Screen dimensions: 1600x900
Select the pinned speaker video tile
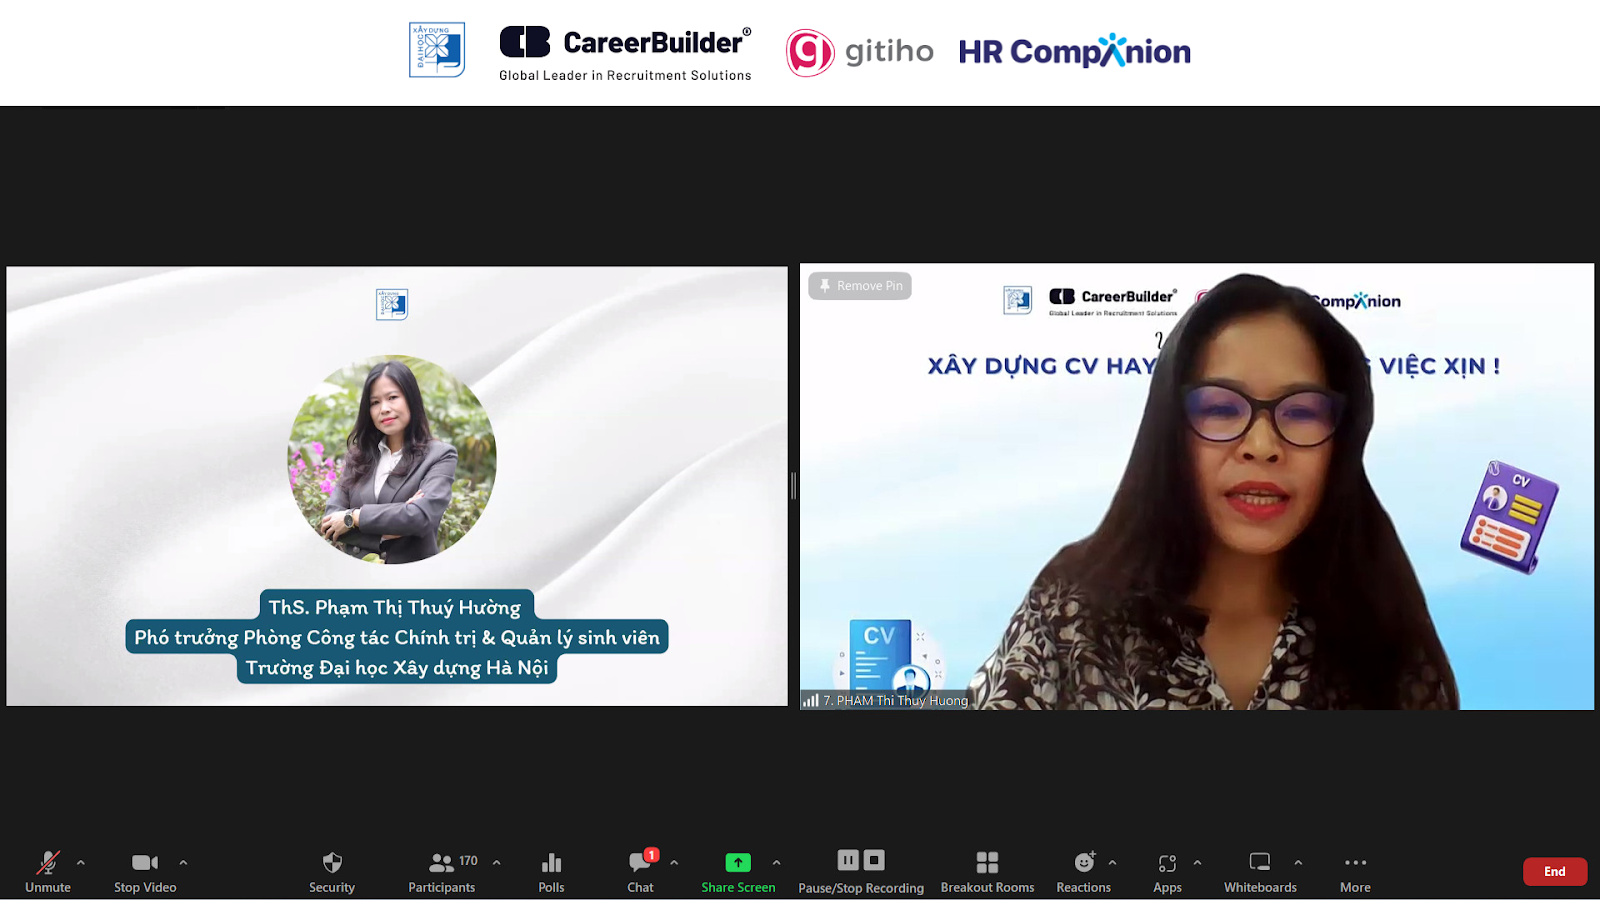(1197, 487)
